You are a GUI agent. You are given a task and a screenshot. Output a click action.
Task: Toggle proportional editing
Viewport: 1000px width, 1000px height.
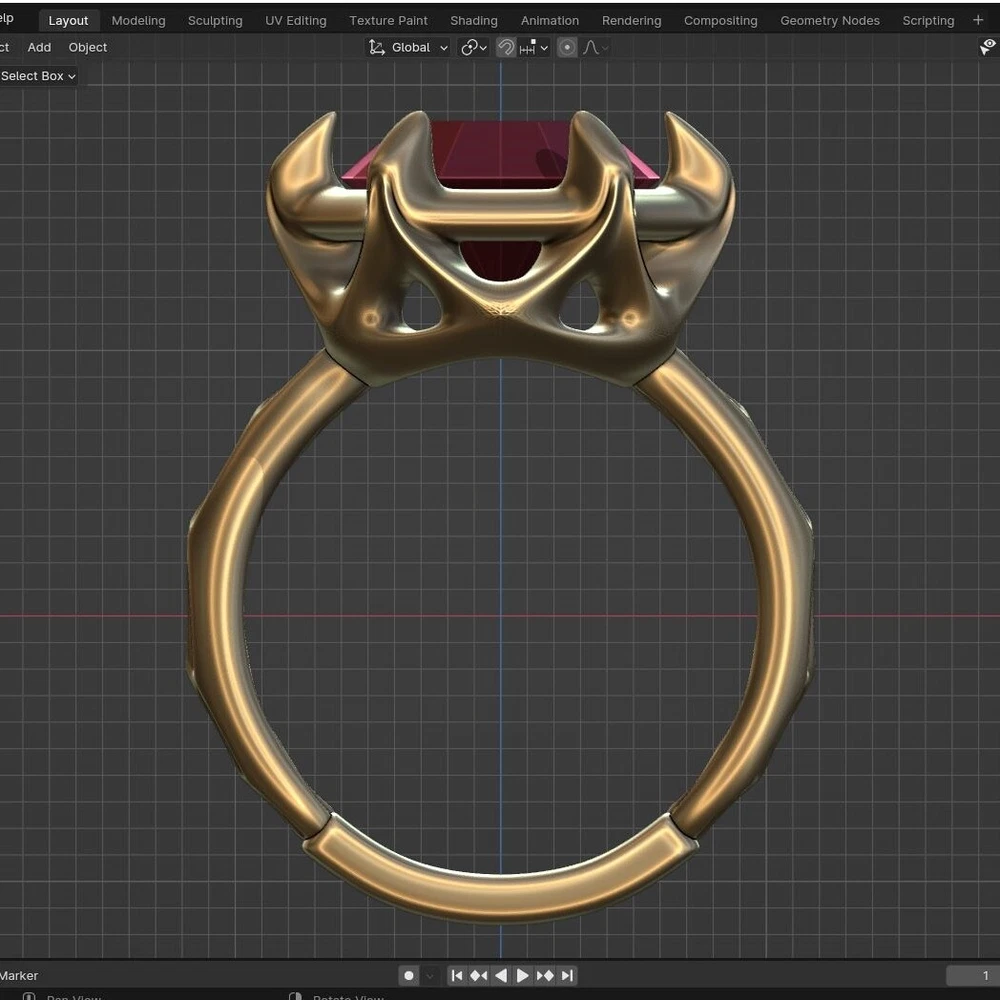pyautogui.click(x=567, y=47)
